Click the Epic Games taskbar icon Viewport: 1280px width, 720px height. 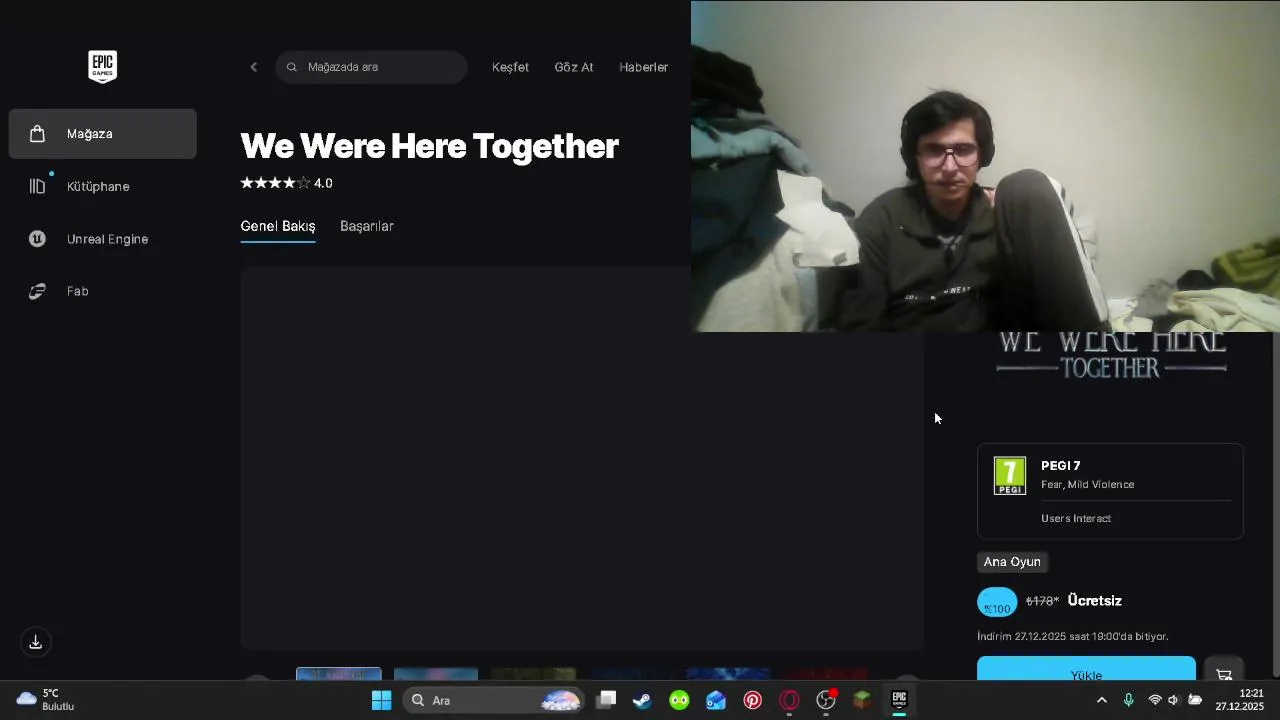tap(899, 700)
